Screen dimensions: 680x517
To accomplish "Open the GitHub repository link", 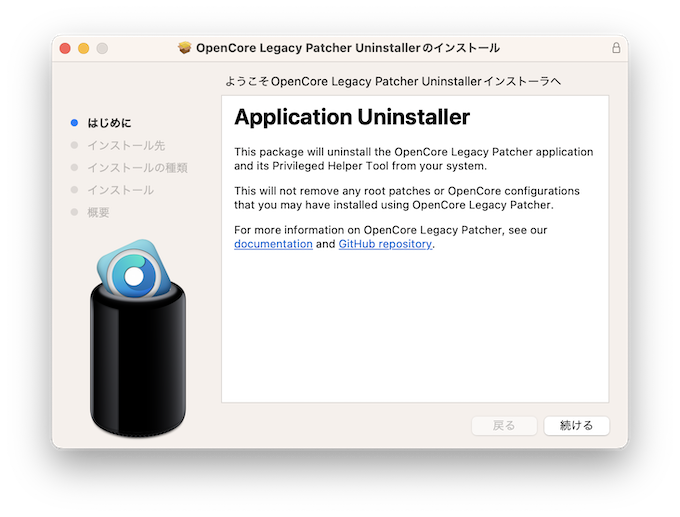I will (385, 244).
